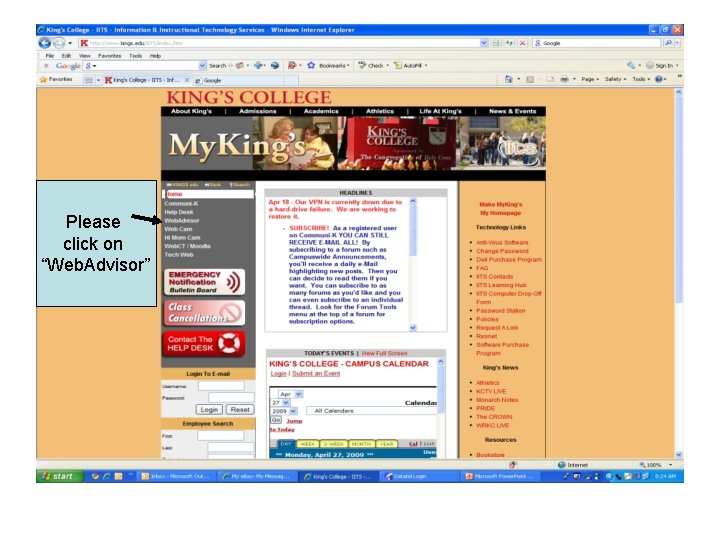The width and height of the screenshot is (720, 540).
Task: Click the Help Desk link in left menu
Action: (179, 212)
